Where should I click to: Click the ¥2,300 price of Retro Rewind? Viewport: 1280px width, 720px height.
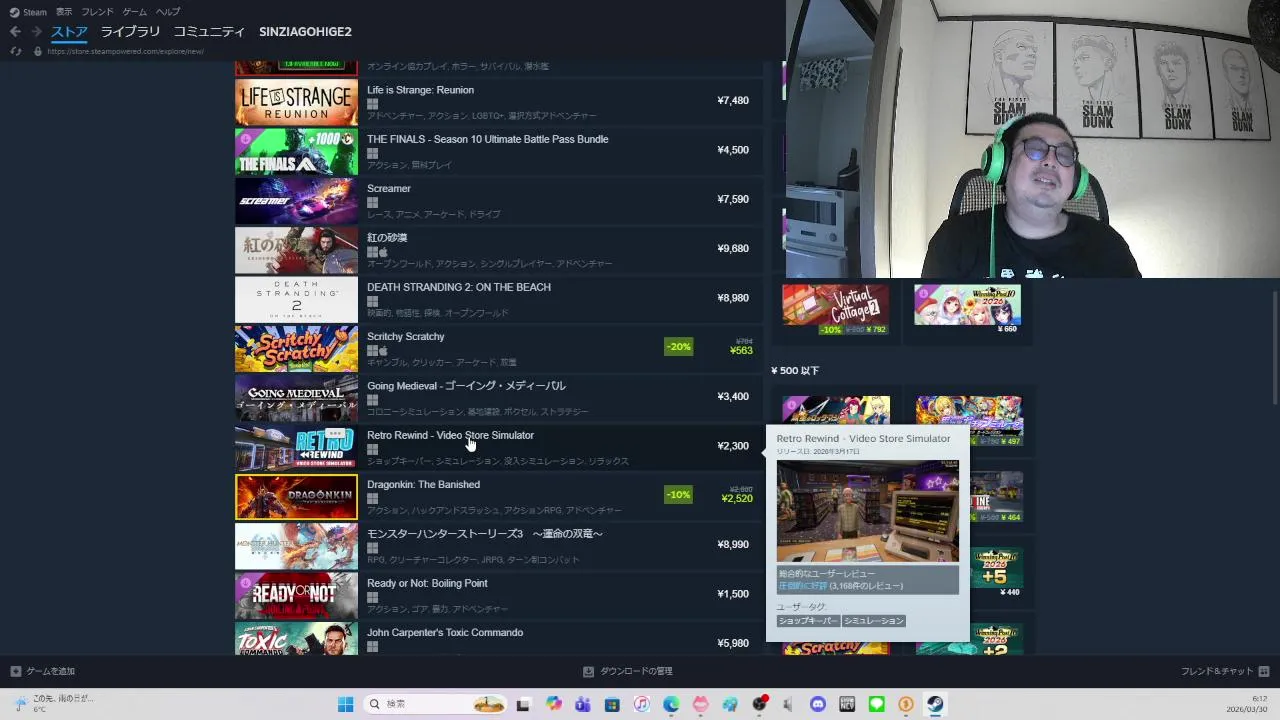point(733,446)
